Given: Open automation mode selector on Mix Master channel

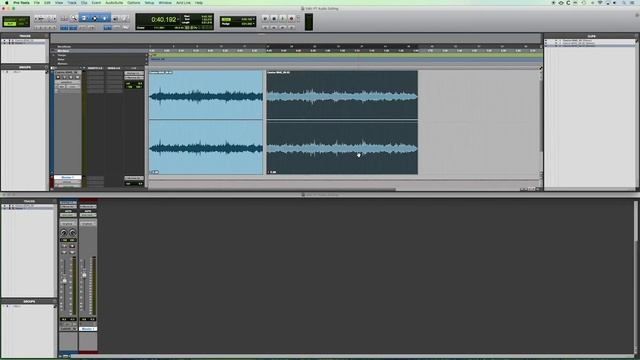Looking at the screenshot, I should click(88, 215).
